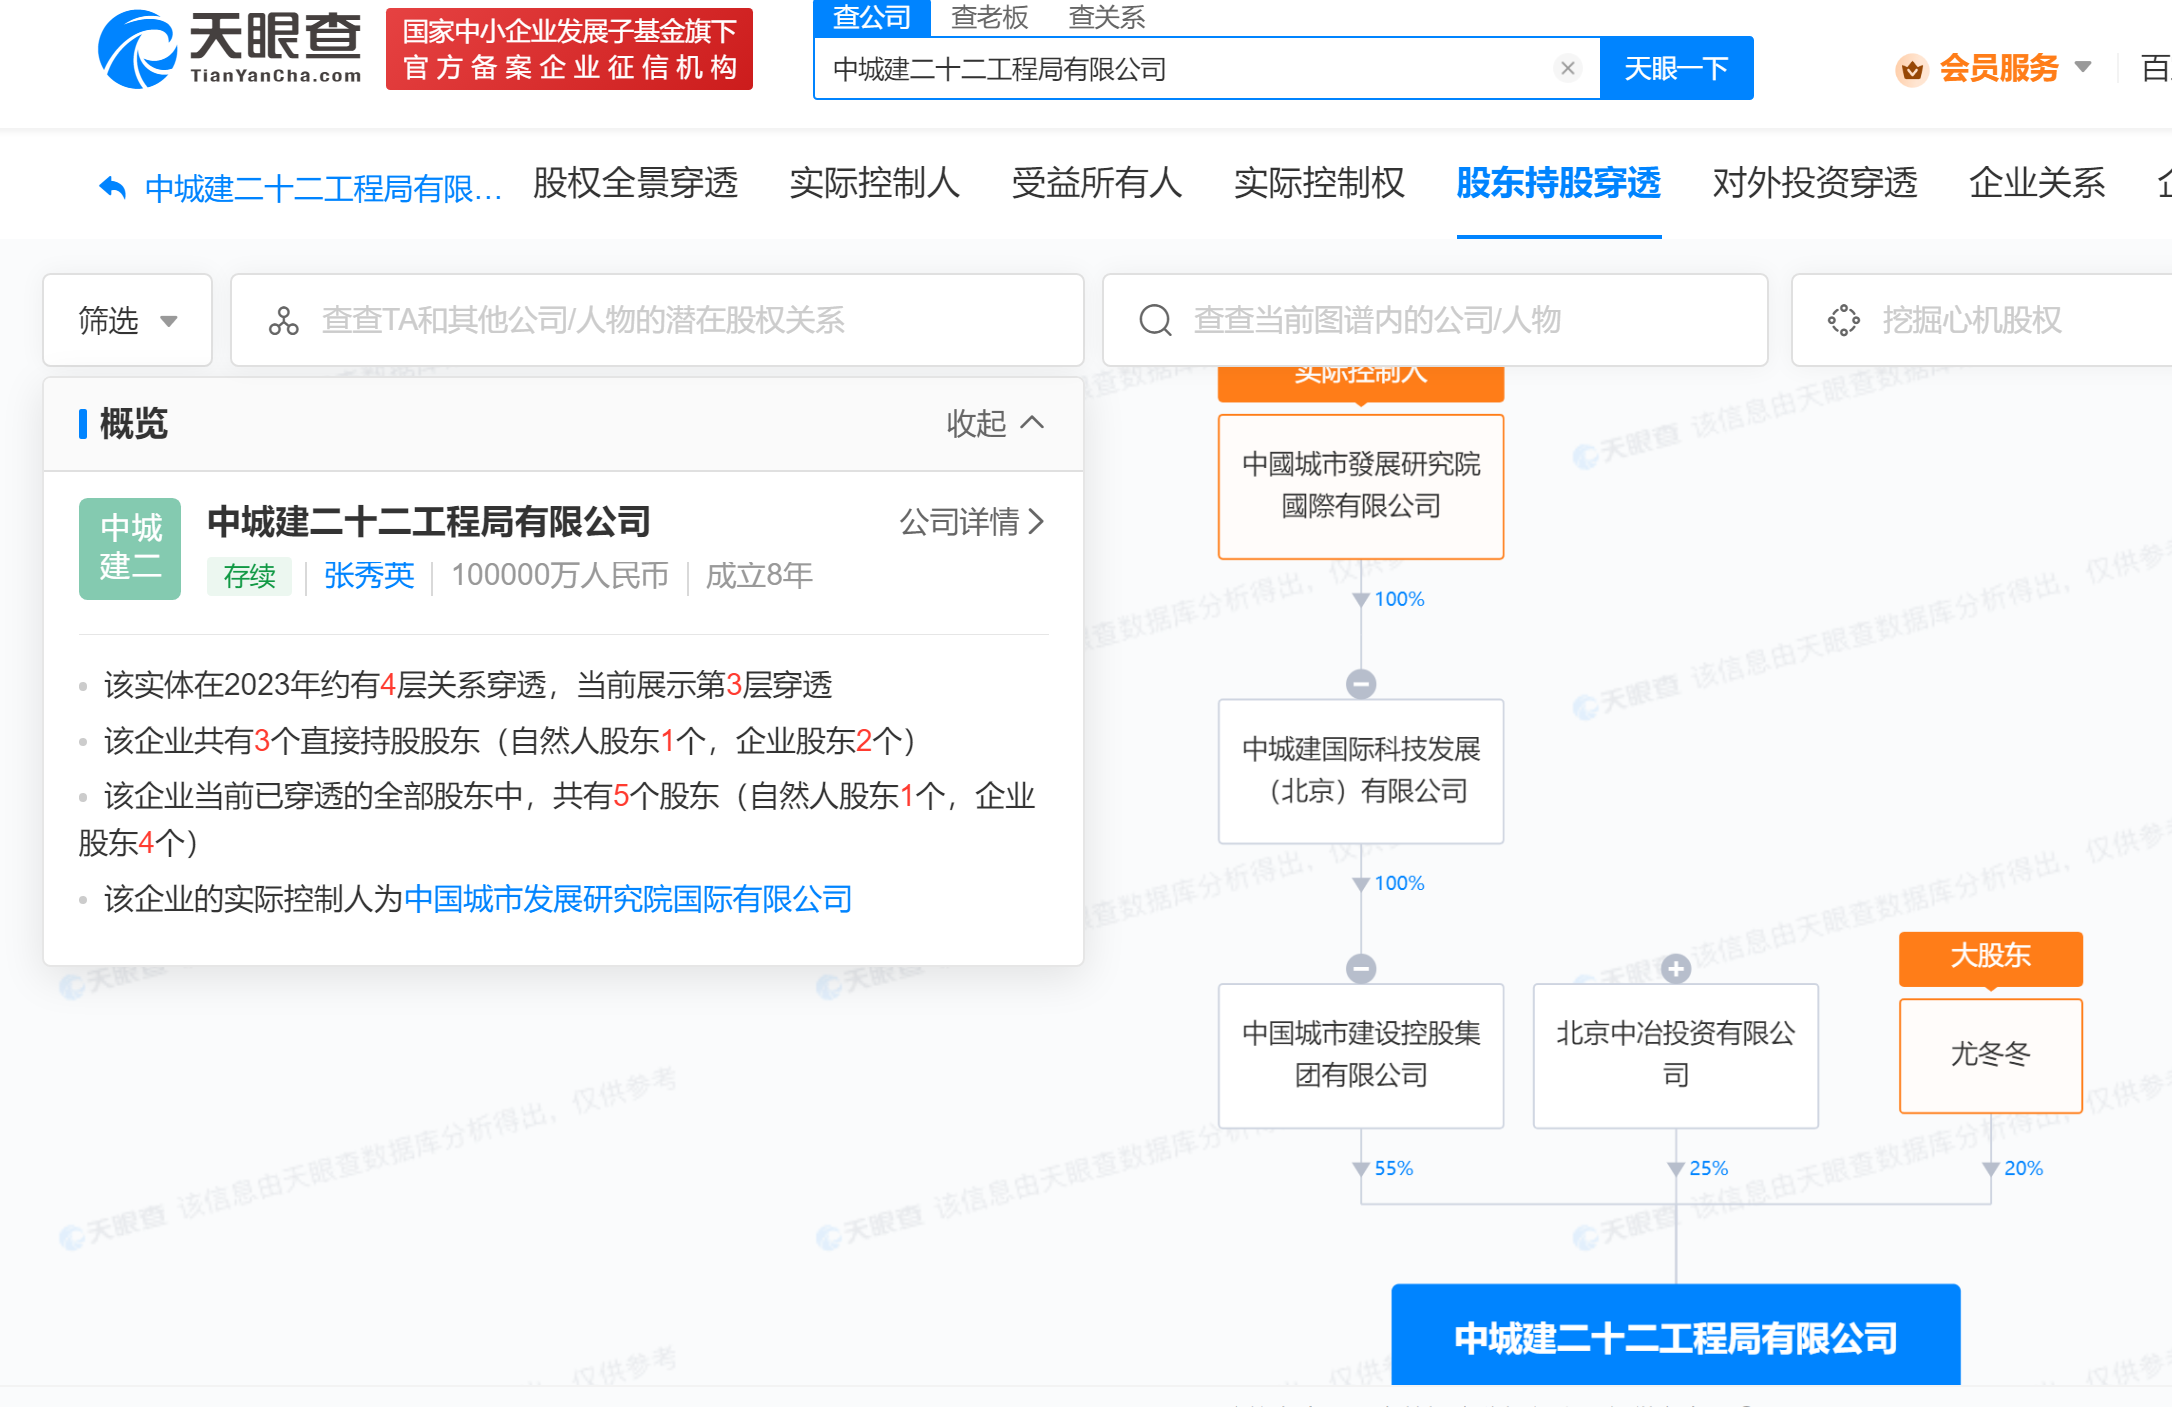Click the 中城建二 green company avatar
This screenshot has width=2172, height=1407.
[x=130, y=548]
